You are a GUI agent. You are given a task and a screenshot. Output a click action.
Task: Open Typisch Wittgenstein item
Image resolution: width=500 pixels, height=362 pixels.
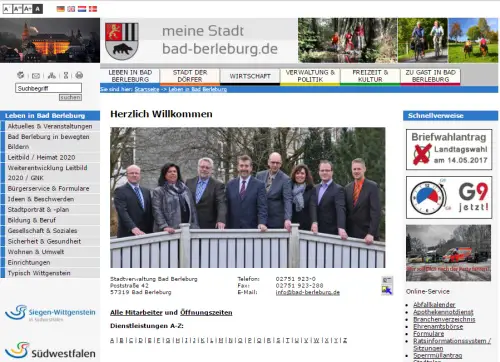click(50, 273)
